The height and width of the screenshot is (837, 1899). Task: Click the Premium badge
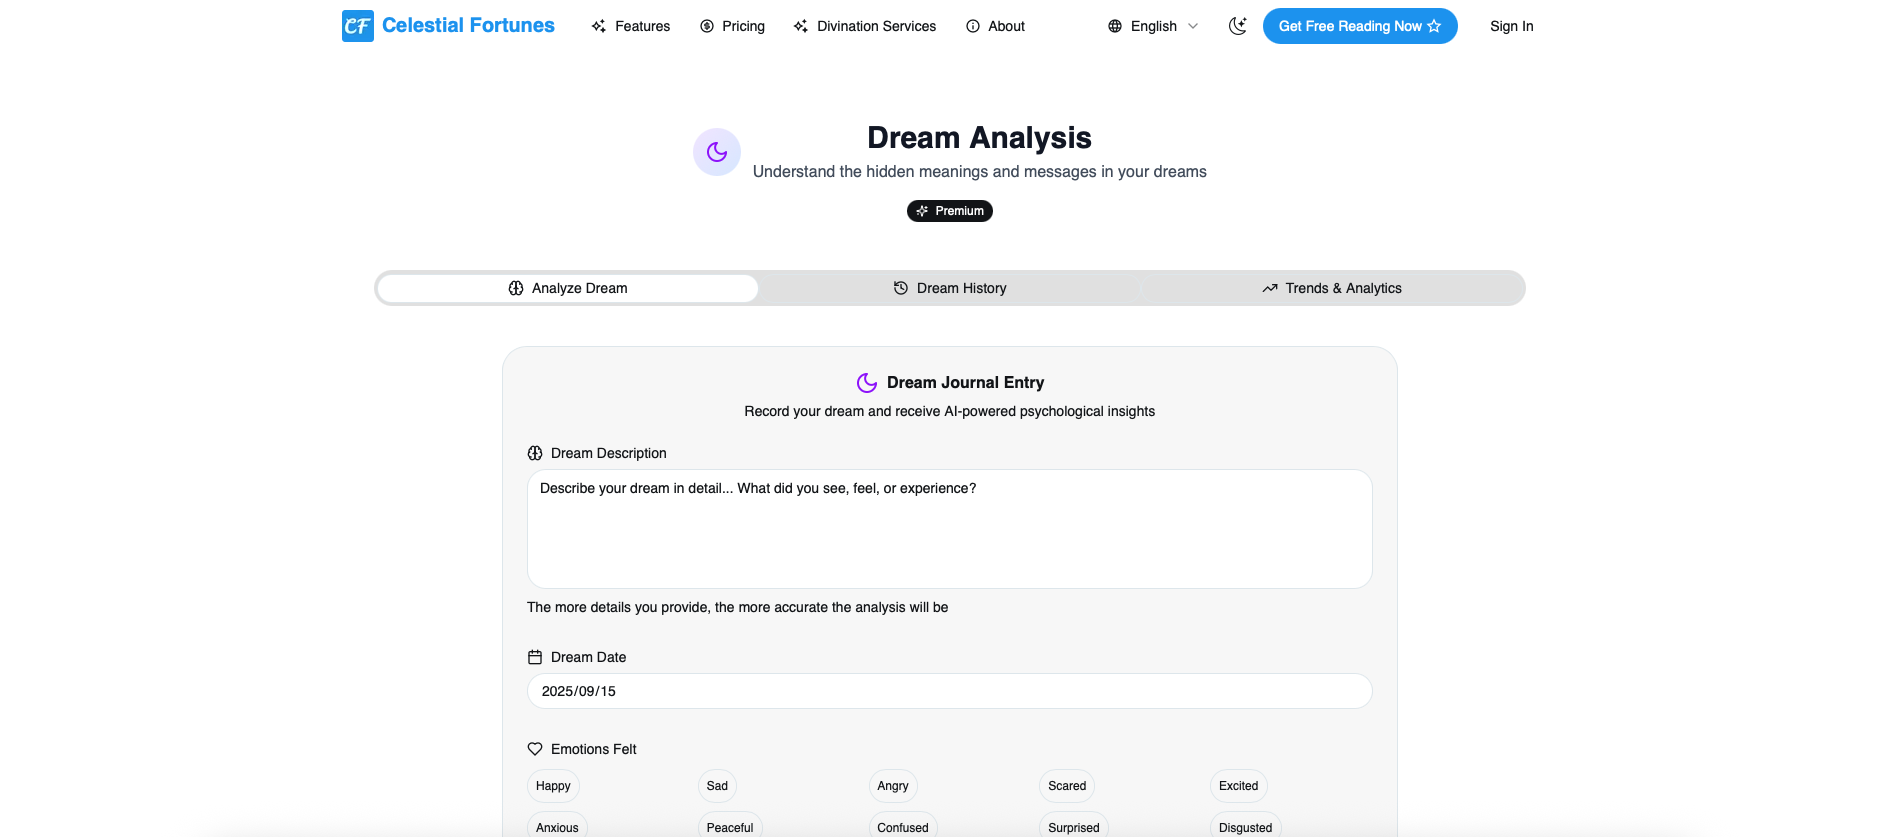click(950, 211)
